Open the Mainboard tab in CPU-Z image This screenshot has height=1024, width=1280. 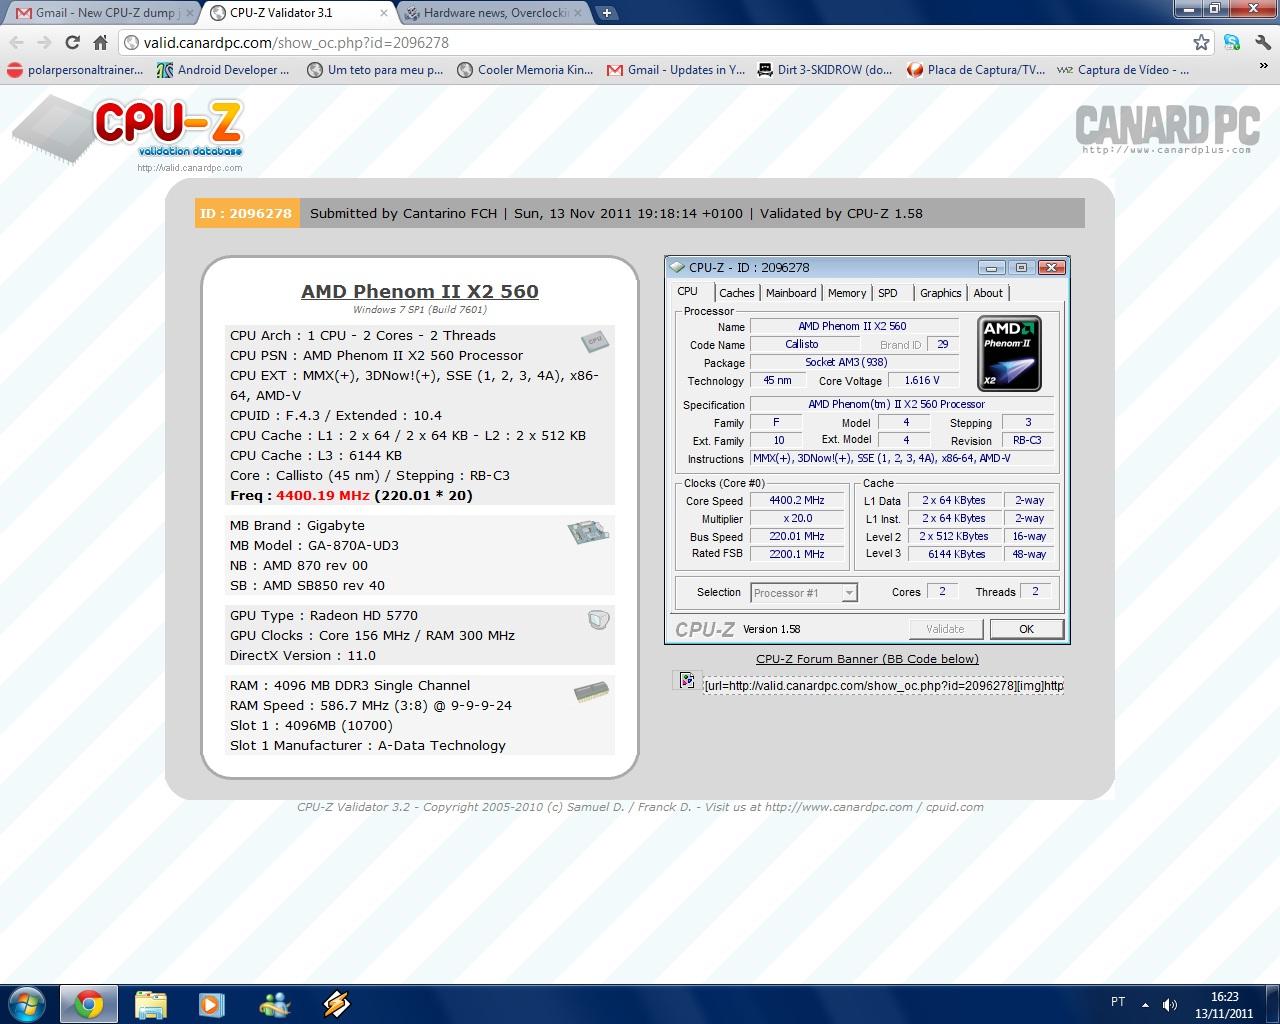[791, 293]
